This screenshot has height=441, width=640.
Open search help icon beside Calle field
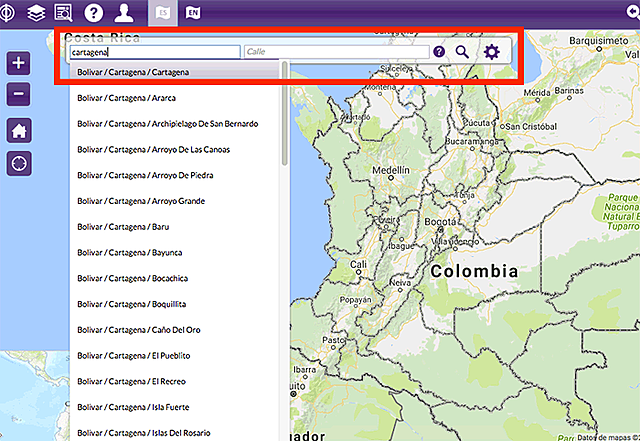pyautogui.click(x=439, y=52)
